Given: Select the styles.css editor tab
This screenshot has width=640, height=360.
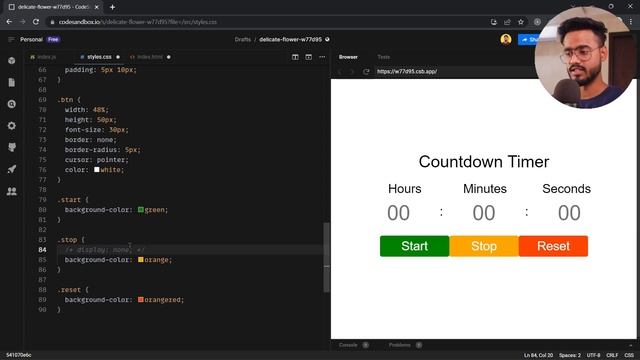Looking at the screenshot, I should pyautogui.click(x=99, y=57).
